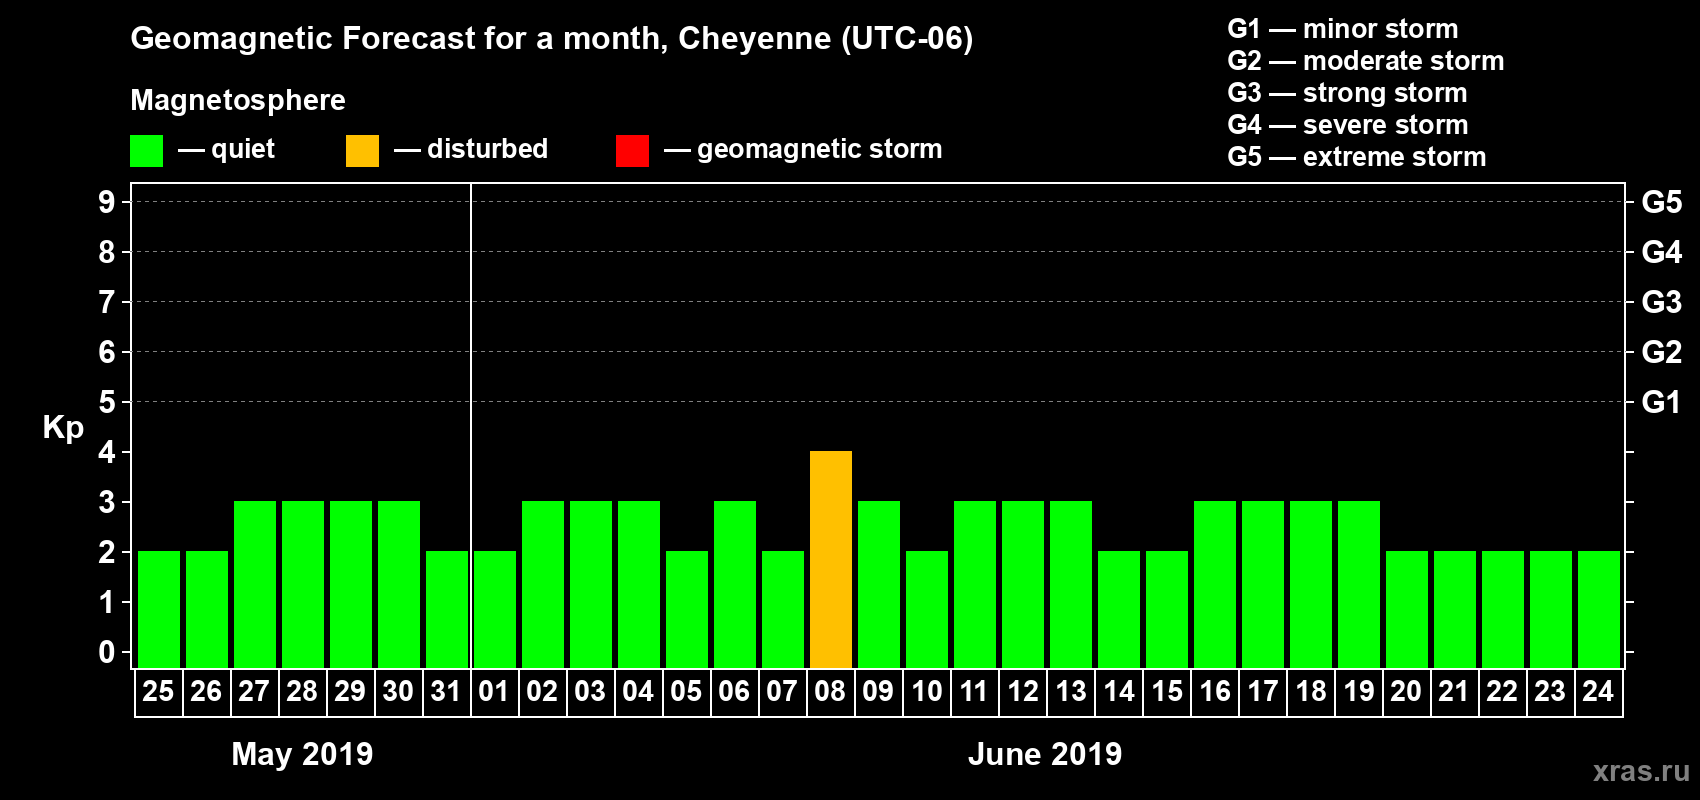This screenshot has width=1700, height=800.
Task: Click the June 2019 month label
Action: [1045, 754]
